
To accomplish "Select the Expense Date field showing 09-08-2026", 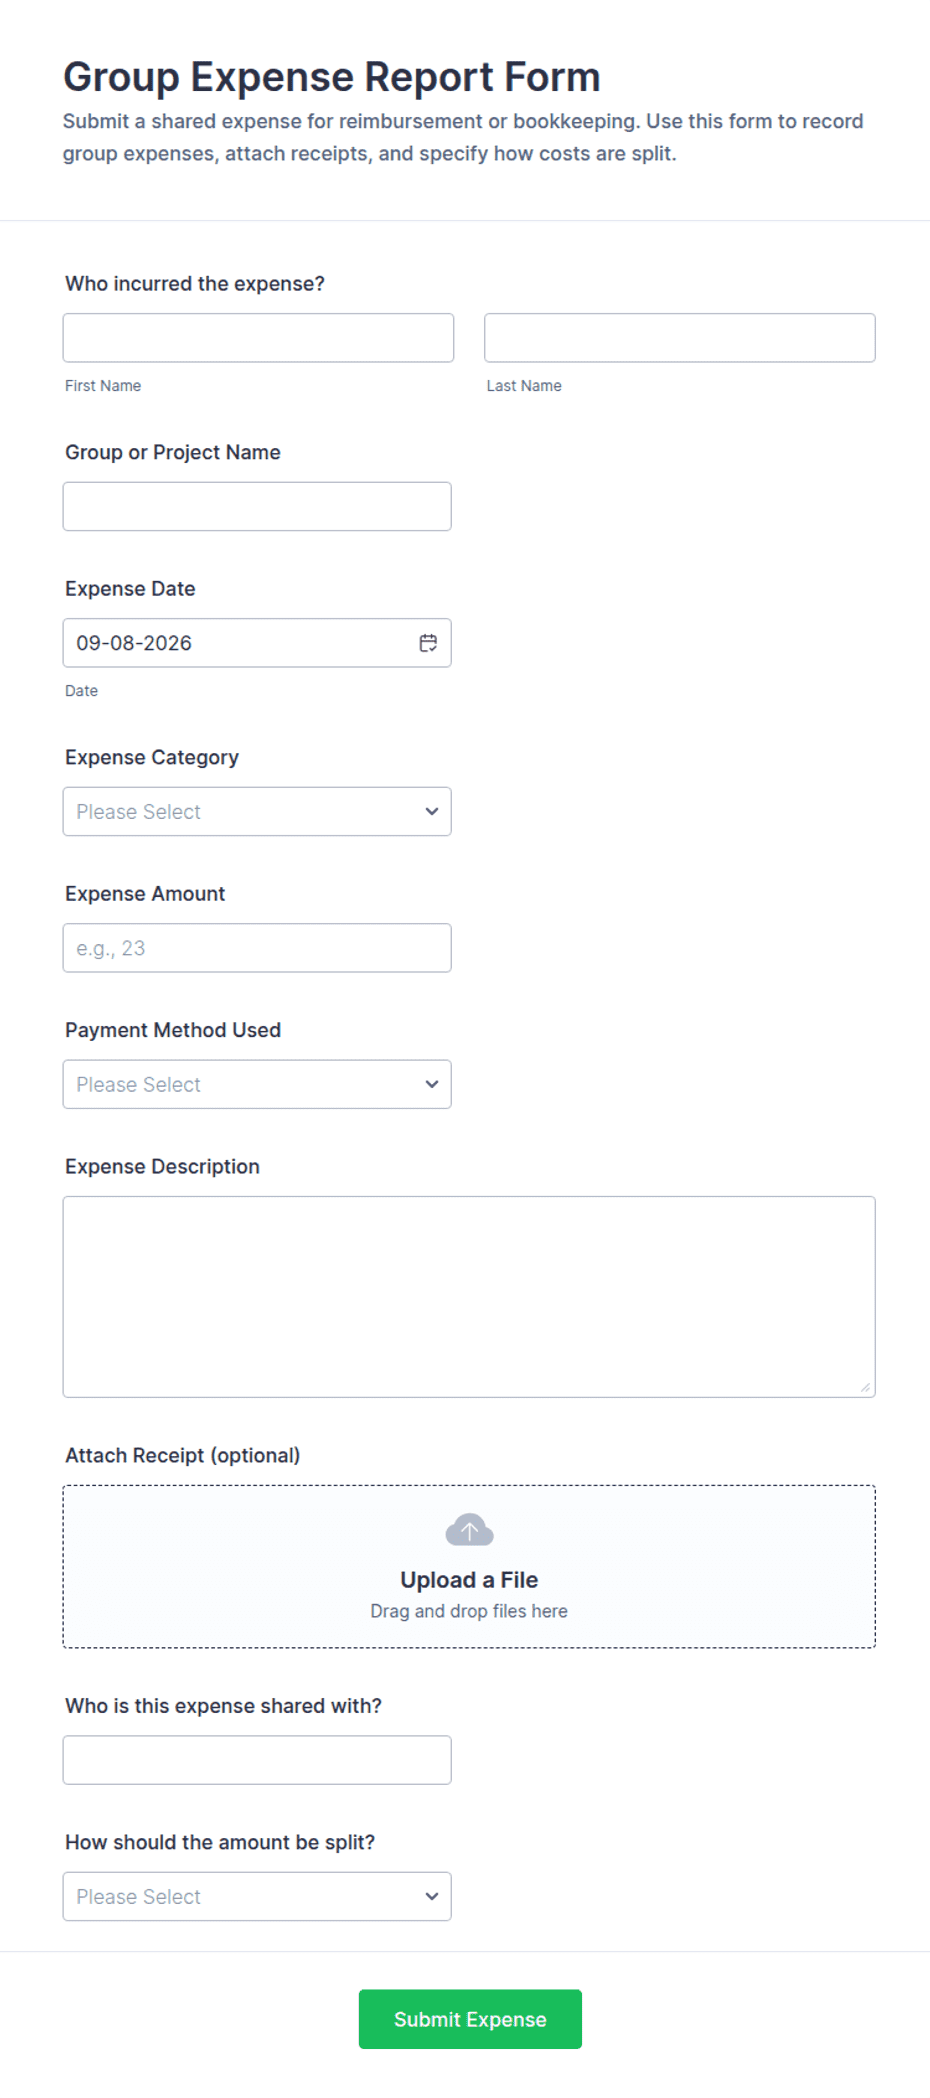I will click(257, 643).
